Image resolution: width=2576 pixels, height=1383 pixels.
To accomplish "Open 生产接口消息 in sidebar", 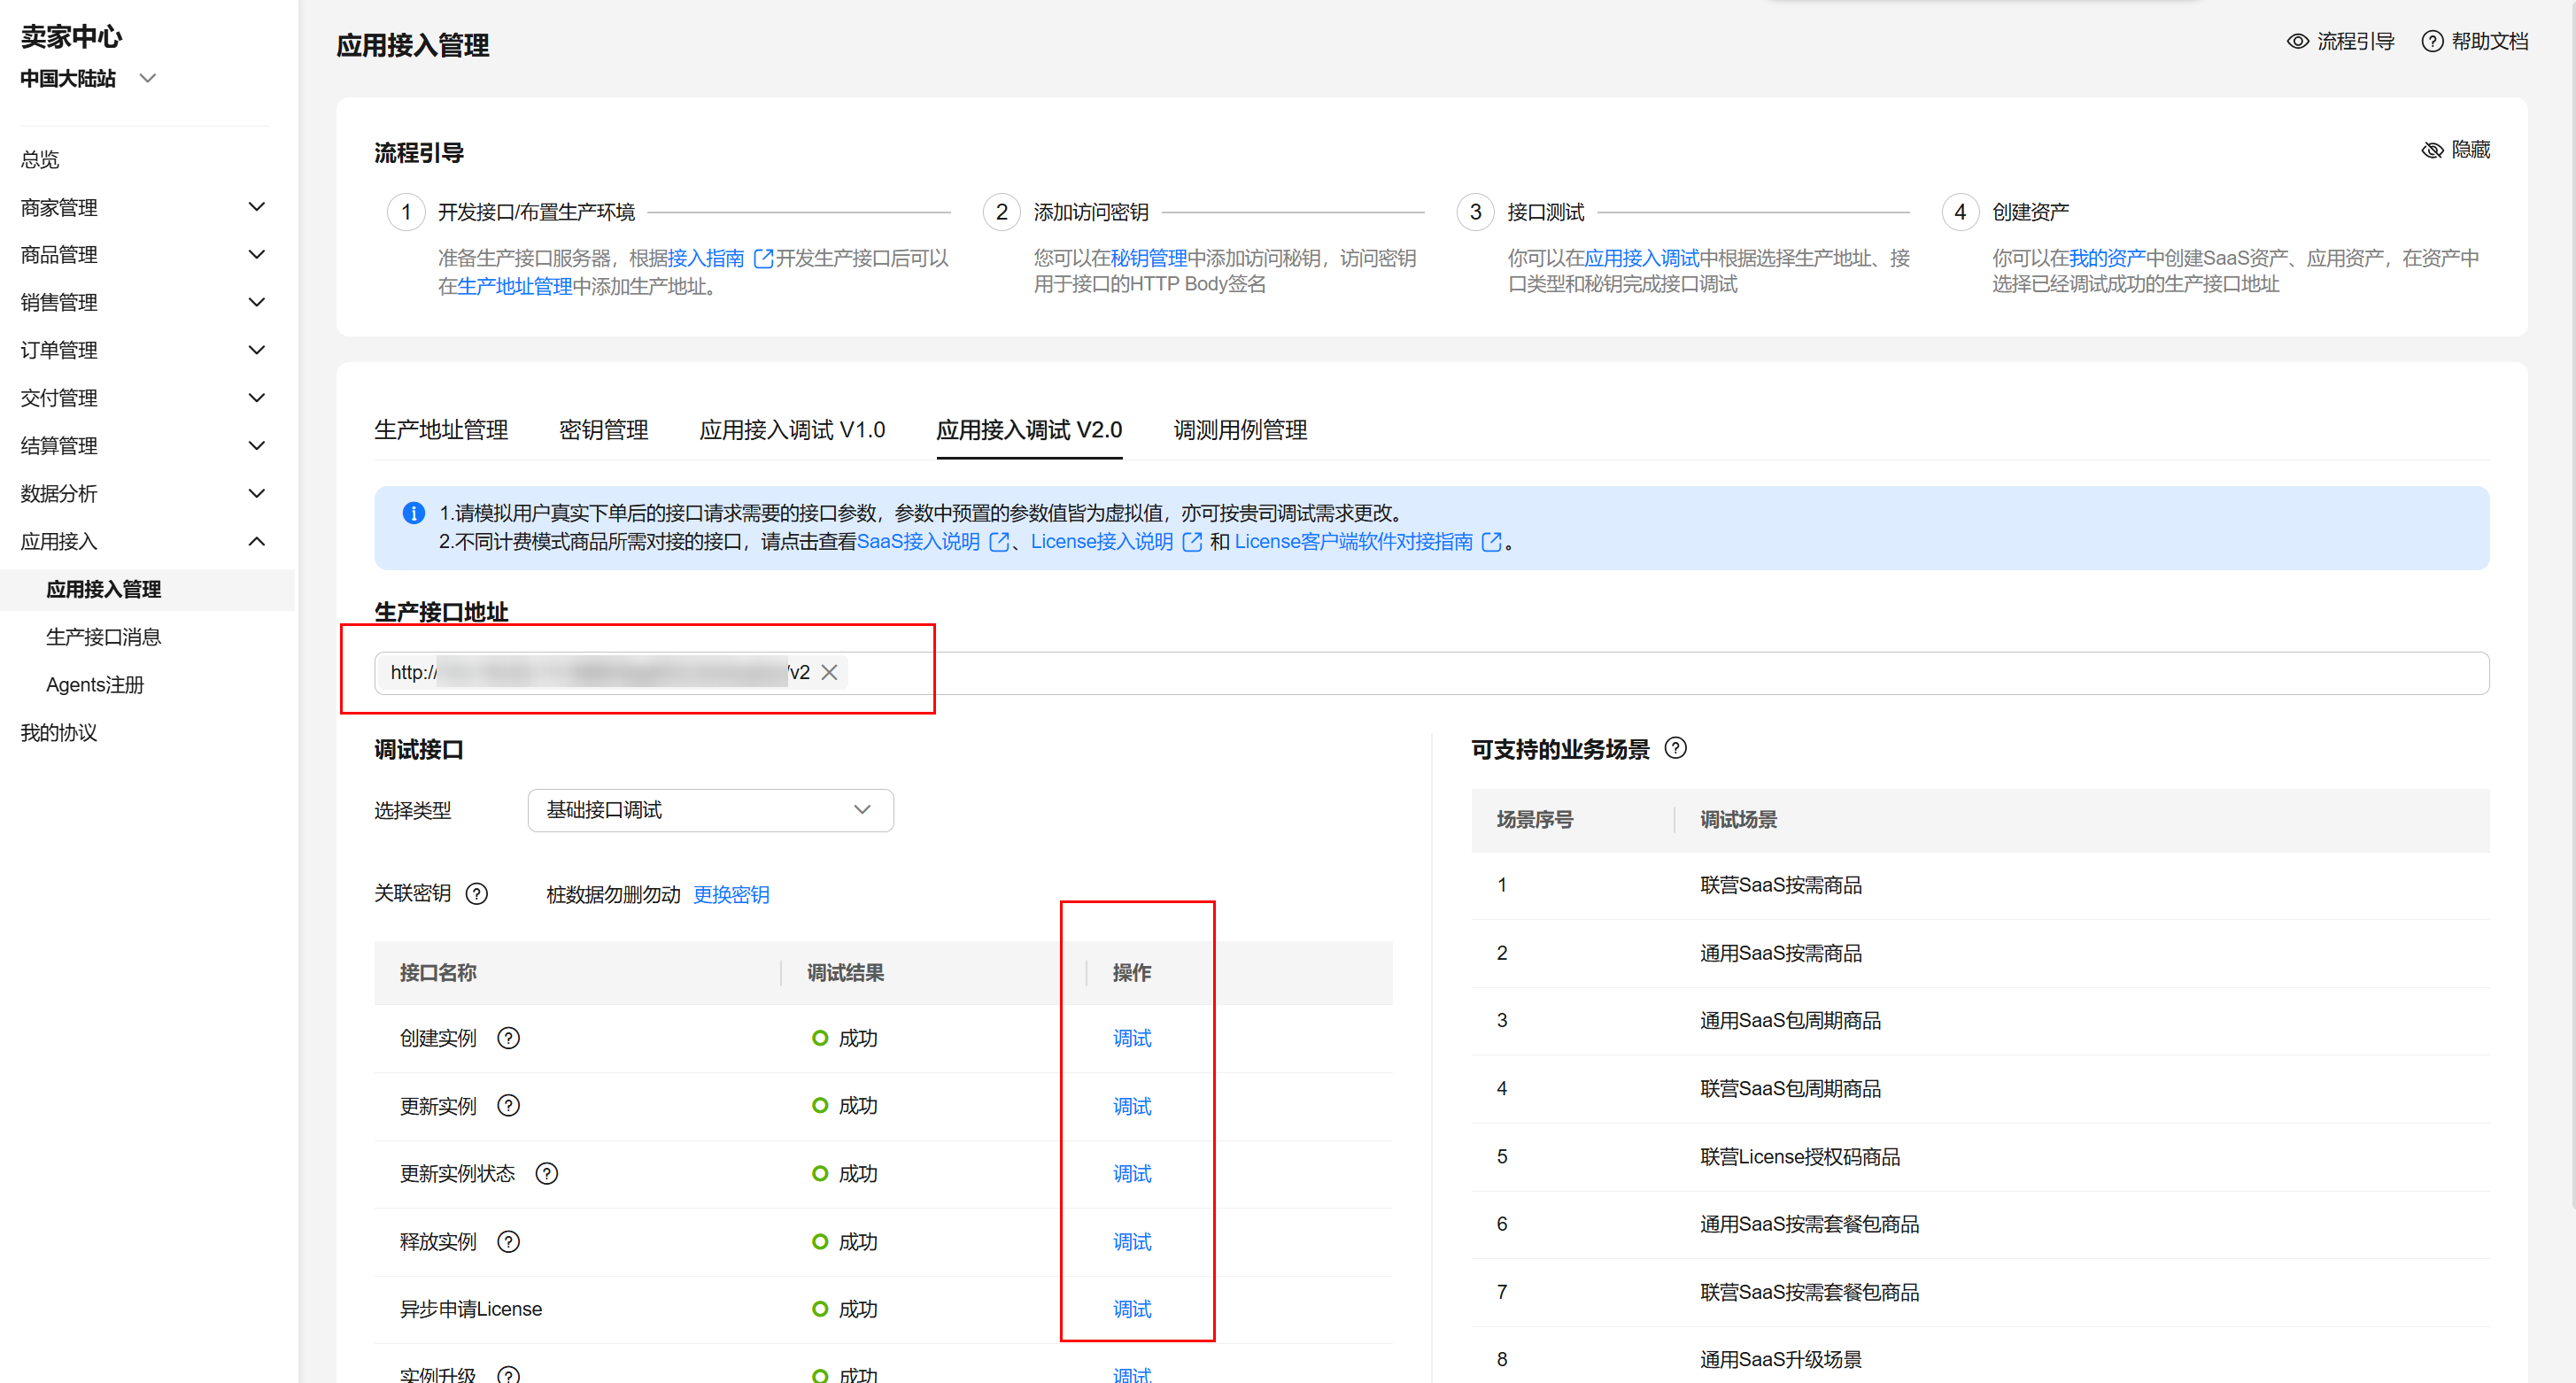I will pyautogui.click(x=103, y=637).
